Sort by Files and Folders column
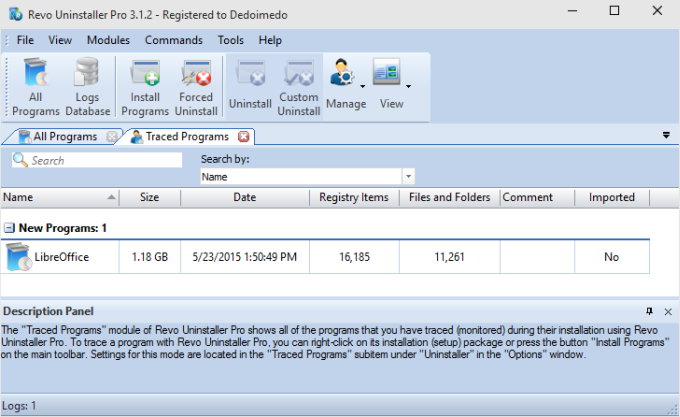This screenshot has height=417, width=680. (x=449, y=197)
